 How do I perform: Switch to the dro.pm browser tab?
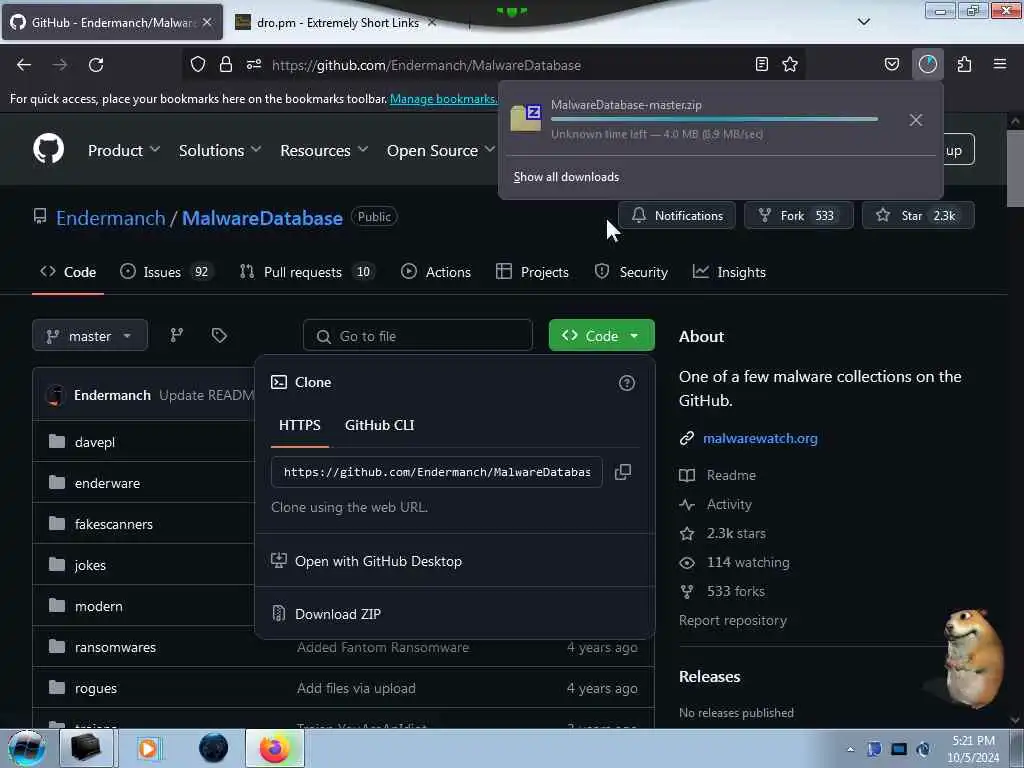point(336,22)
